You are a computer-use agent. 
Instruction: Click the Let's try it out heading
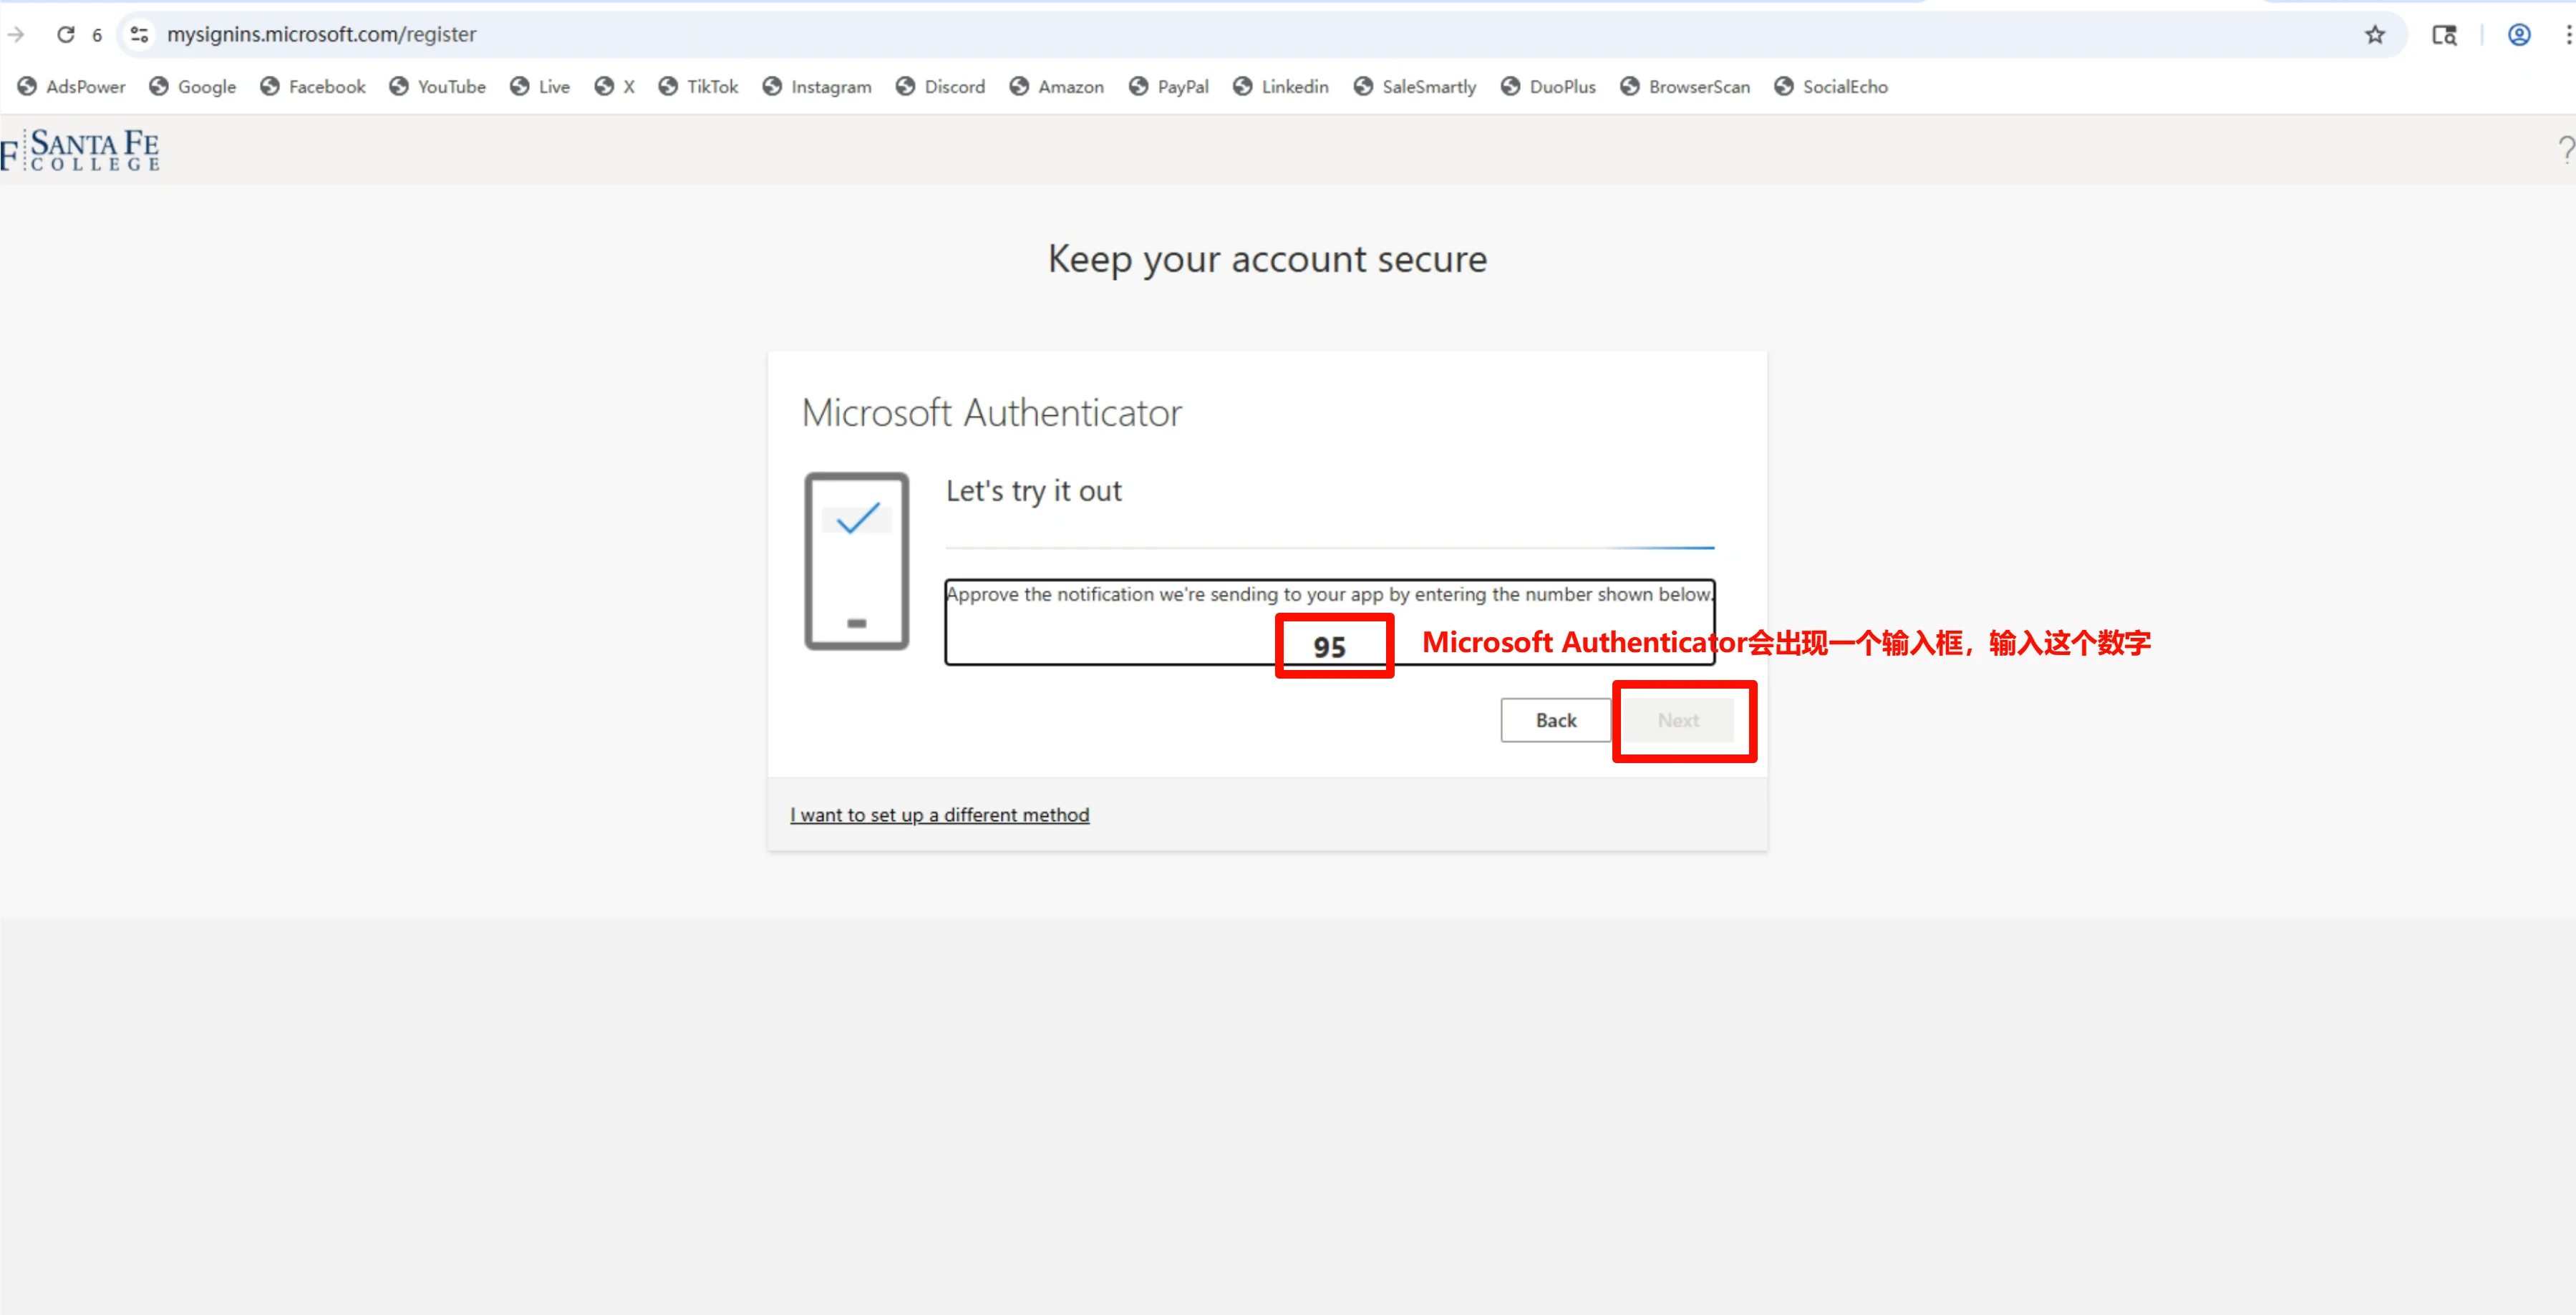click(1034, 491)
